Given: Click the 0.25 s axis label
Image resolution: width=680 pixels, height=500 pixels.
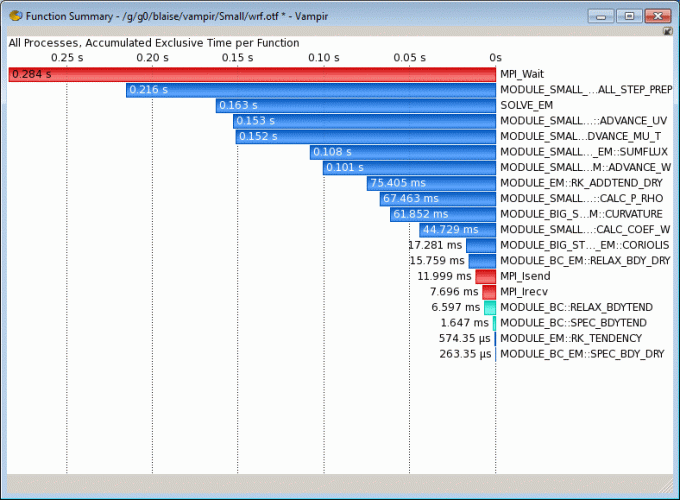Looking at the screenshot, I should (x=67, y=58).
